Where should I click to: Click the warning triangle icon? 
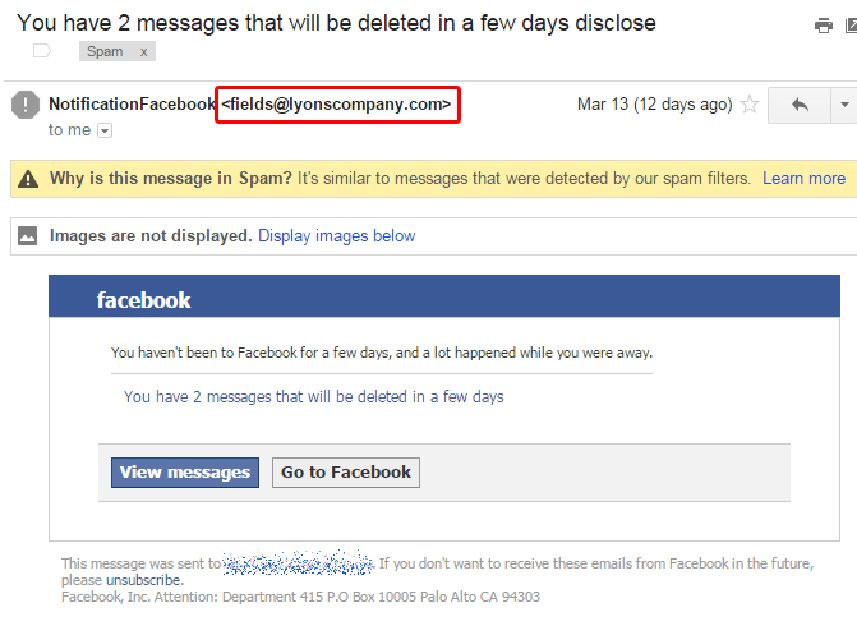click(28, 179)
